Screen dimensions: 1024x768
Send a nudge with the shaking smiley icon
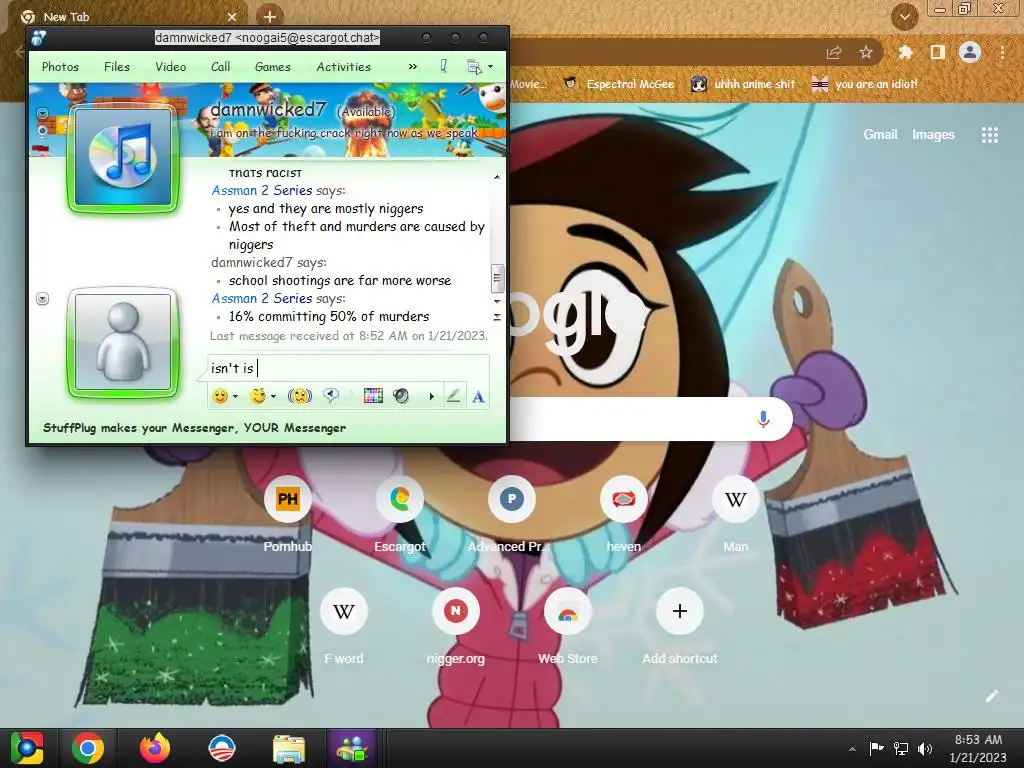[x=300, y=396]
